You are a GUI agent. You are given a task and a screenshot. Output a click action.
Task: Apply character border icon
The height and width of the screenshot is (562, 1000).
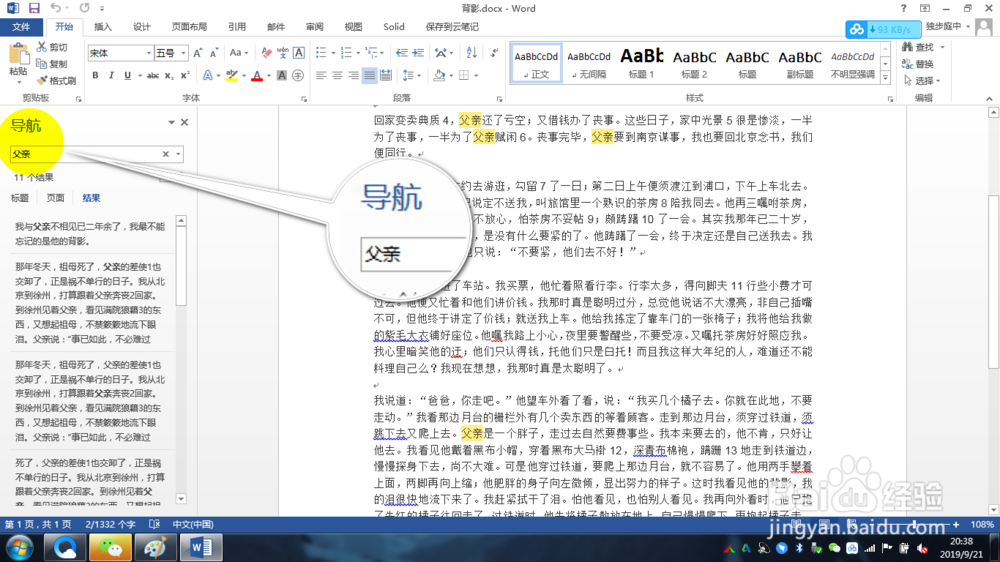coord(298,53)
